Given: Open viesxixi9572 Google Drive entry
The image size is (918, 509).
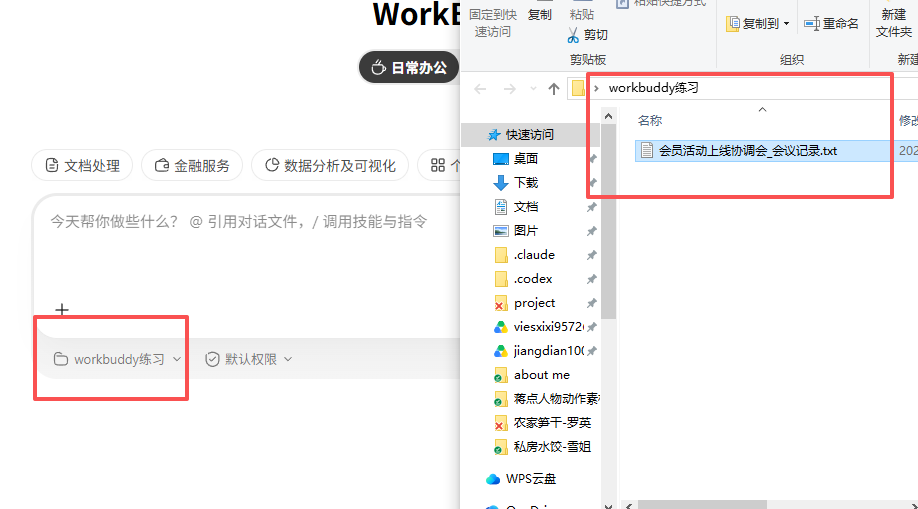Looking at the screenshot, I should pyautogui.click(x=548, y=327).
